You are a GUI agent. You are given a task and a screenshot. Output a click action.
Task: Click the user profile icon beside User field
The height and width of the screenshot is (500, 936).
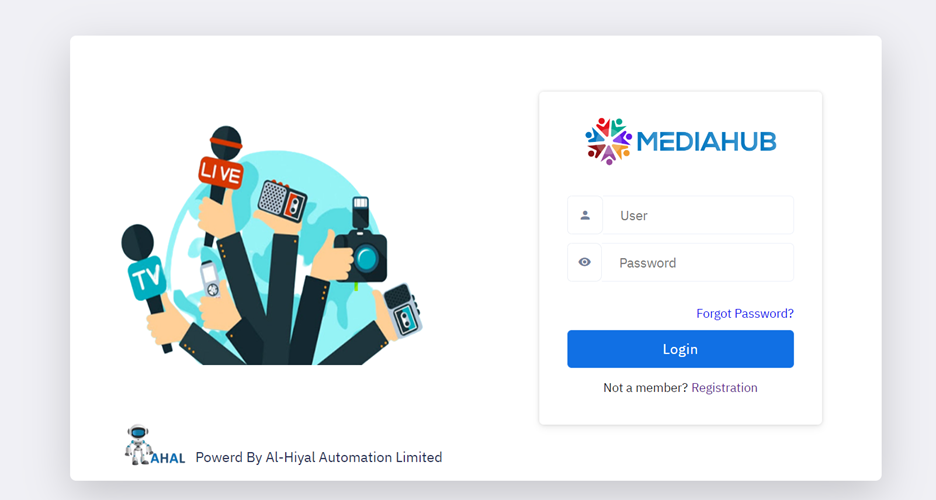[x=584, y=215]
